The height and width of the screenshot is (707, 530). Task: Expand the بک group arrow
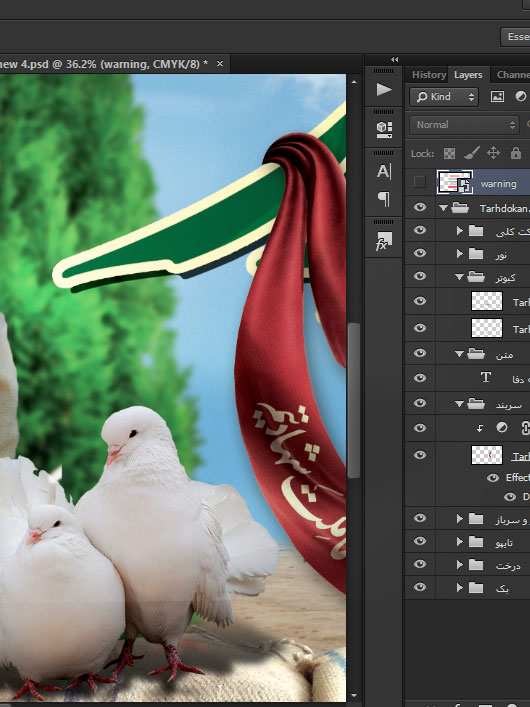(x=460, y=588)
